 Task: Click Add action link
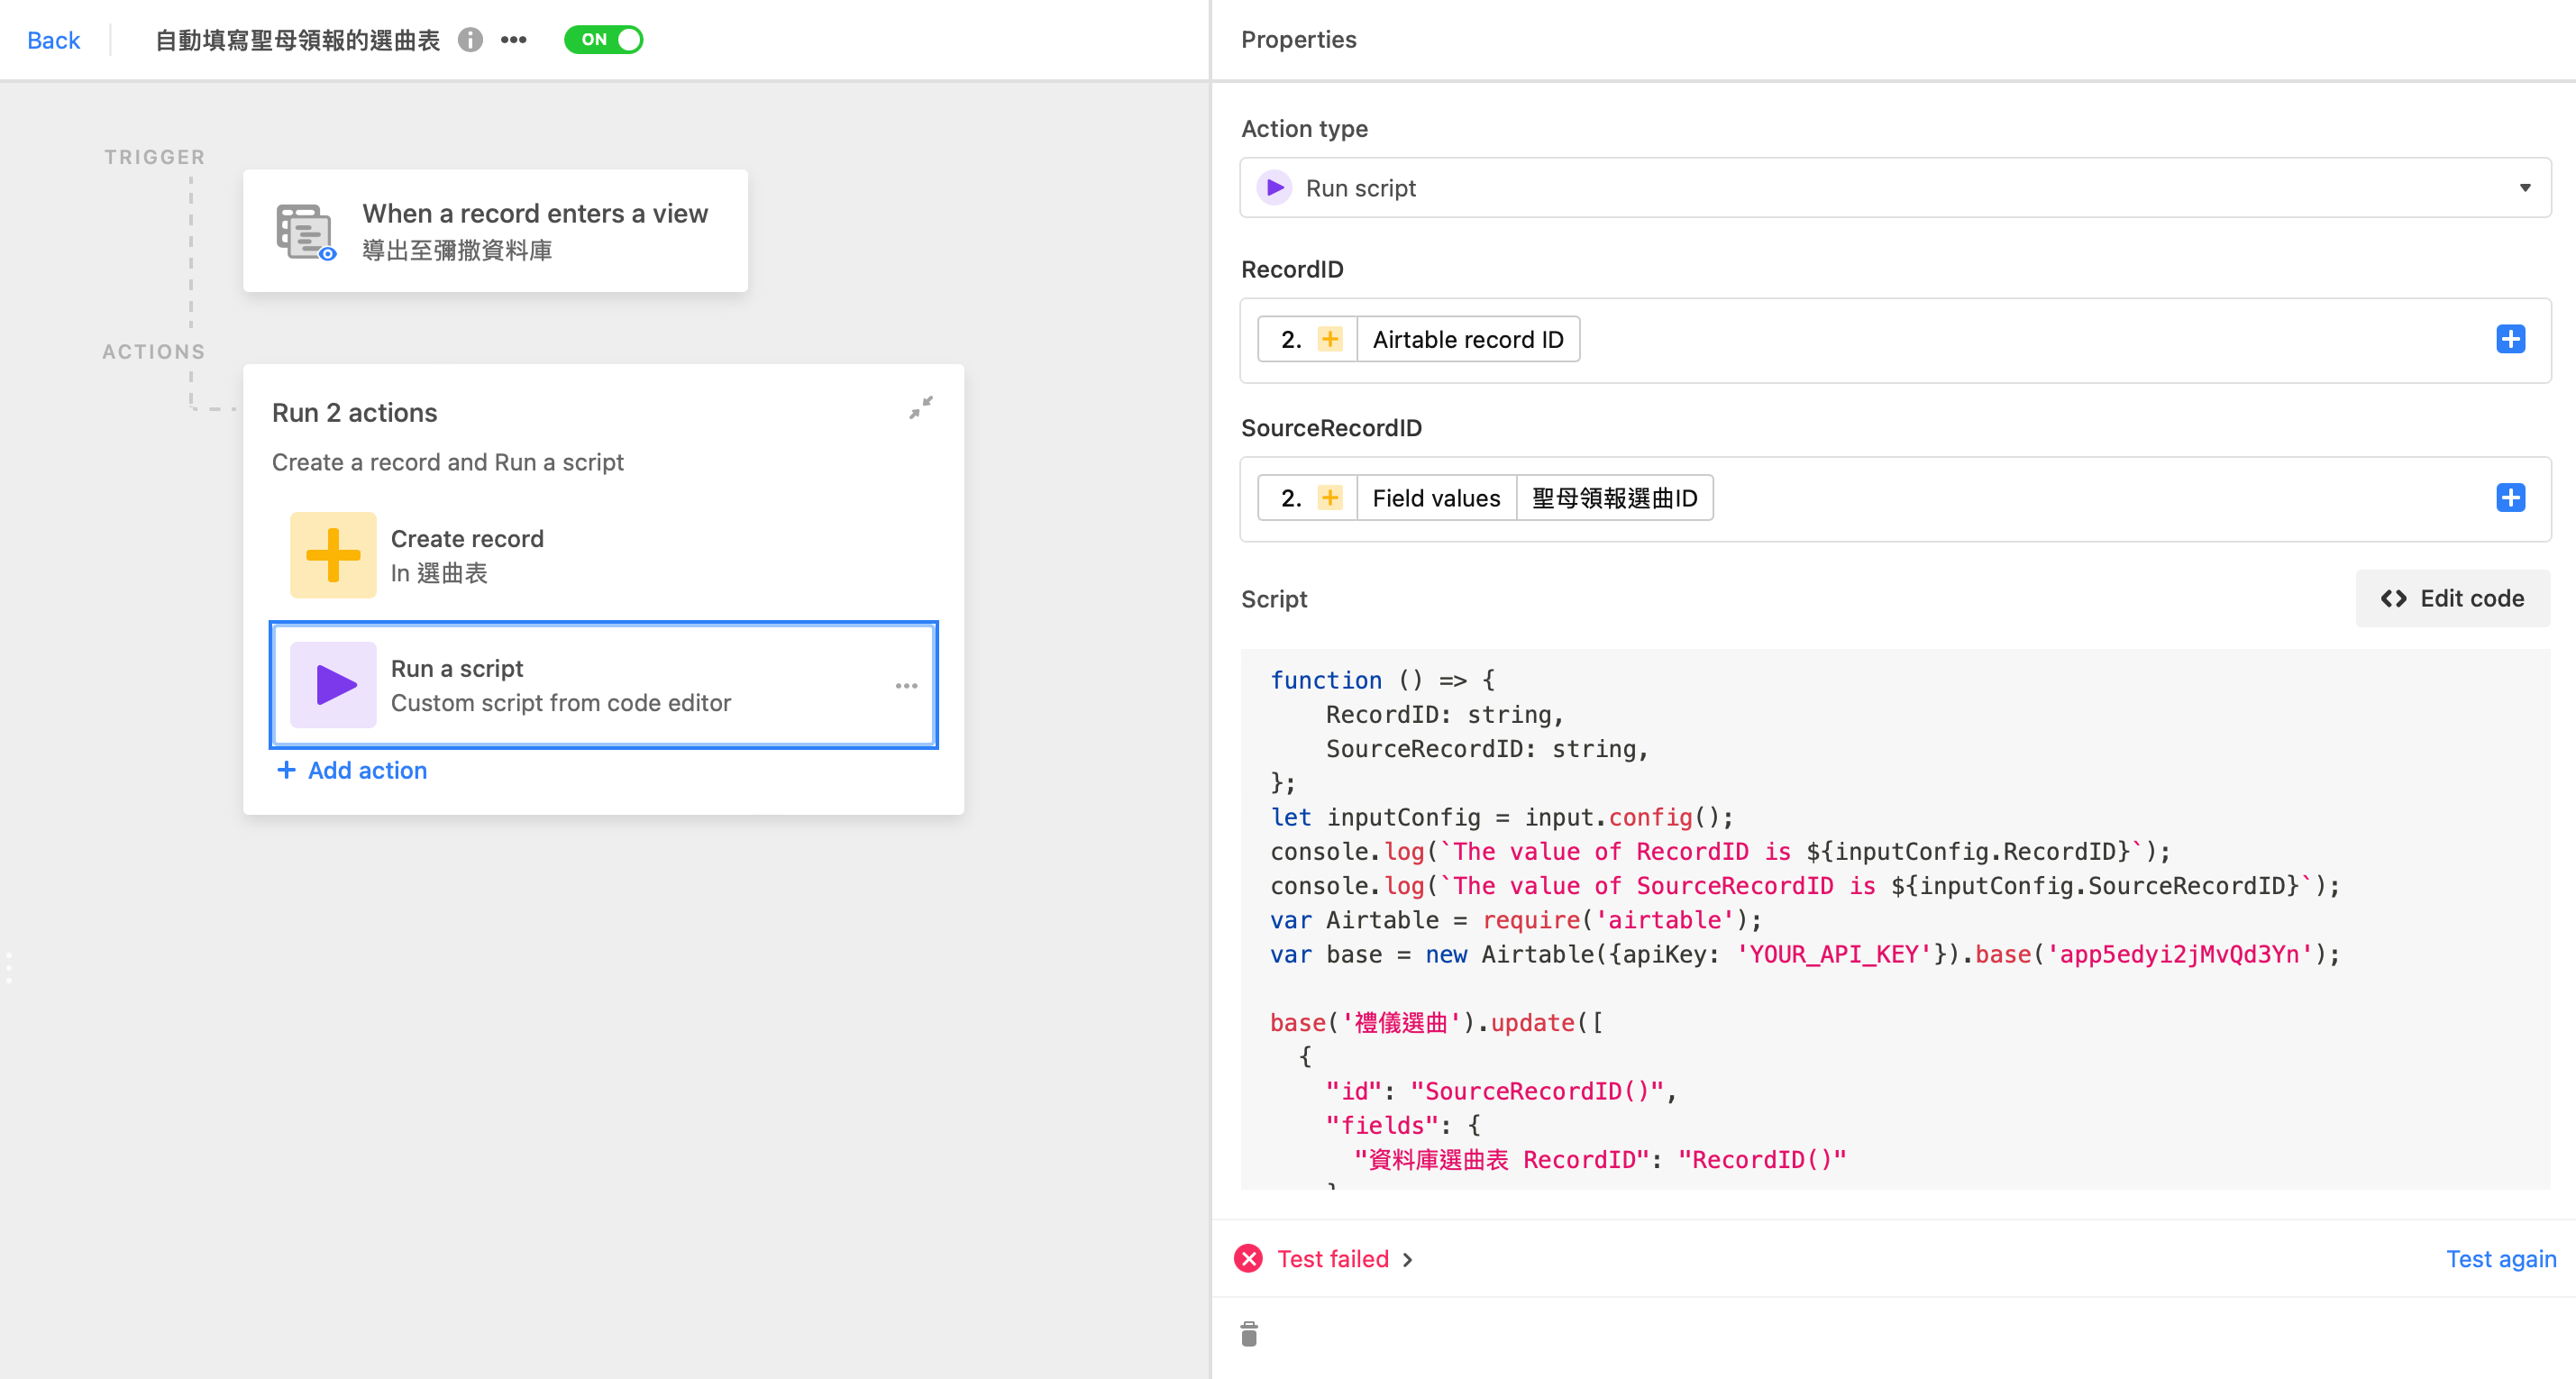352,770
